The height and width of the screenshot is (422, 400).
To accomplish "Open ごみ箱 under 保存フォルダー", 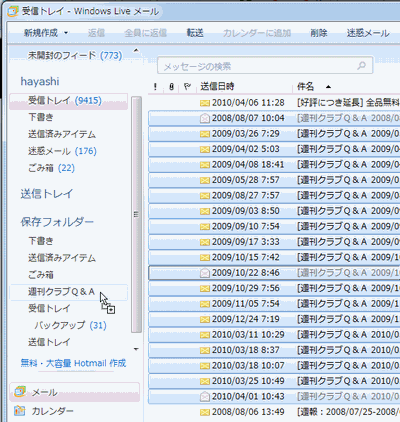I will point(41,275).
